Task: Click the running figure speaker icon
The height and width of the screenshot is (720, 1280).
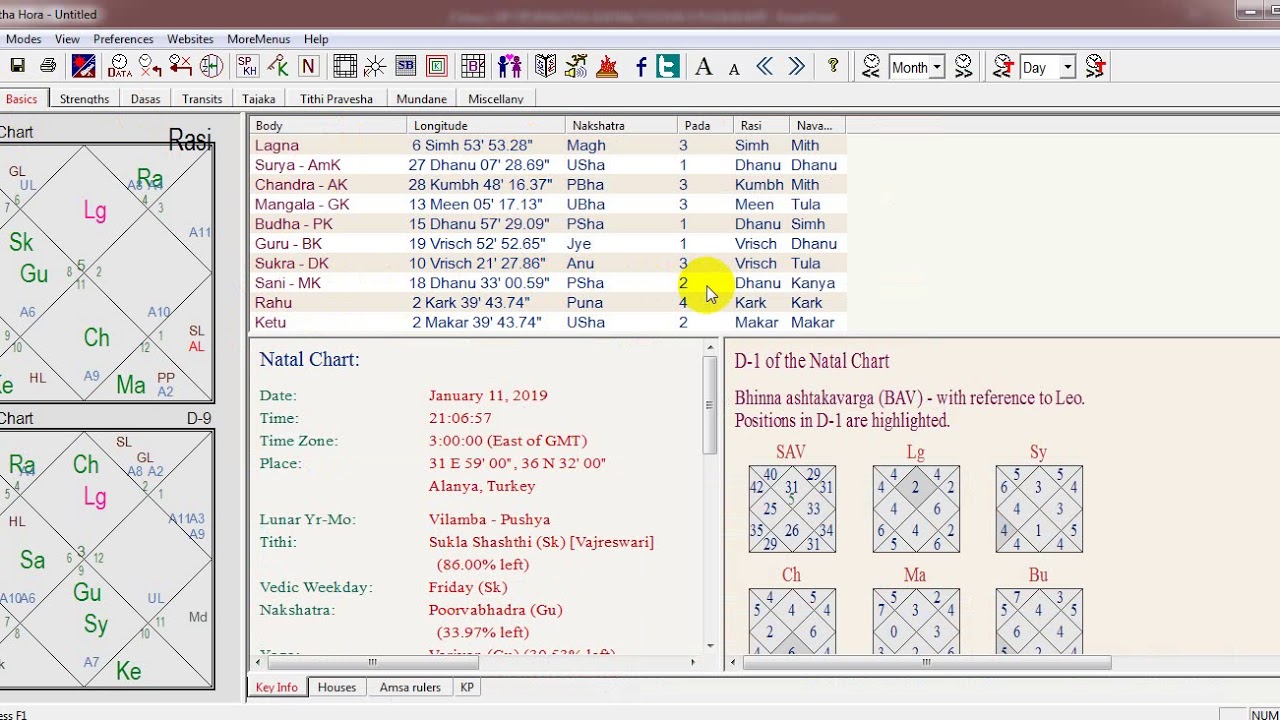Action: tap(576, 66)
